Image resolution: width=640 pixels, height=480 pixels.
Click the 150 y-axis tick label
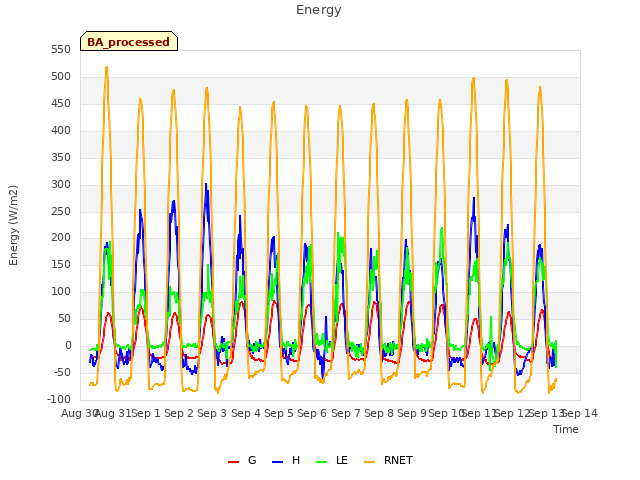[61, 265]
